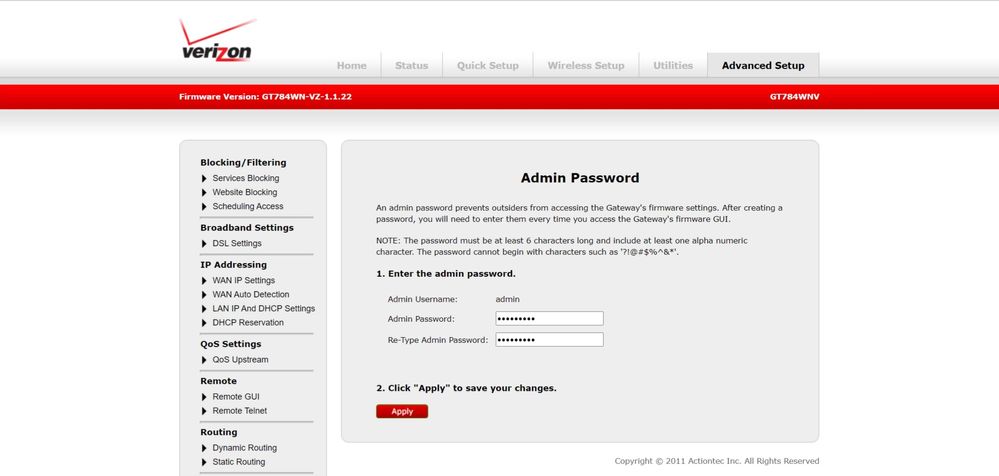Go to the Quick Setup tab

[488, 66]
